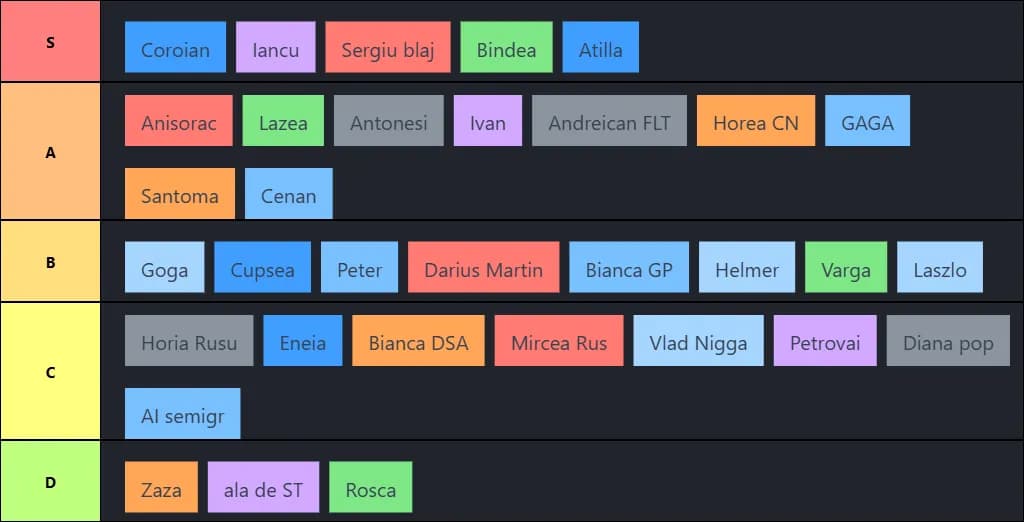The image size is (1024, 522).
Task: Choose the purple Petrovai tile
Action: (x=825, y=342)
